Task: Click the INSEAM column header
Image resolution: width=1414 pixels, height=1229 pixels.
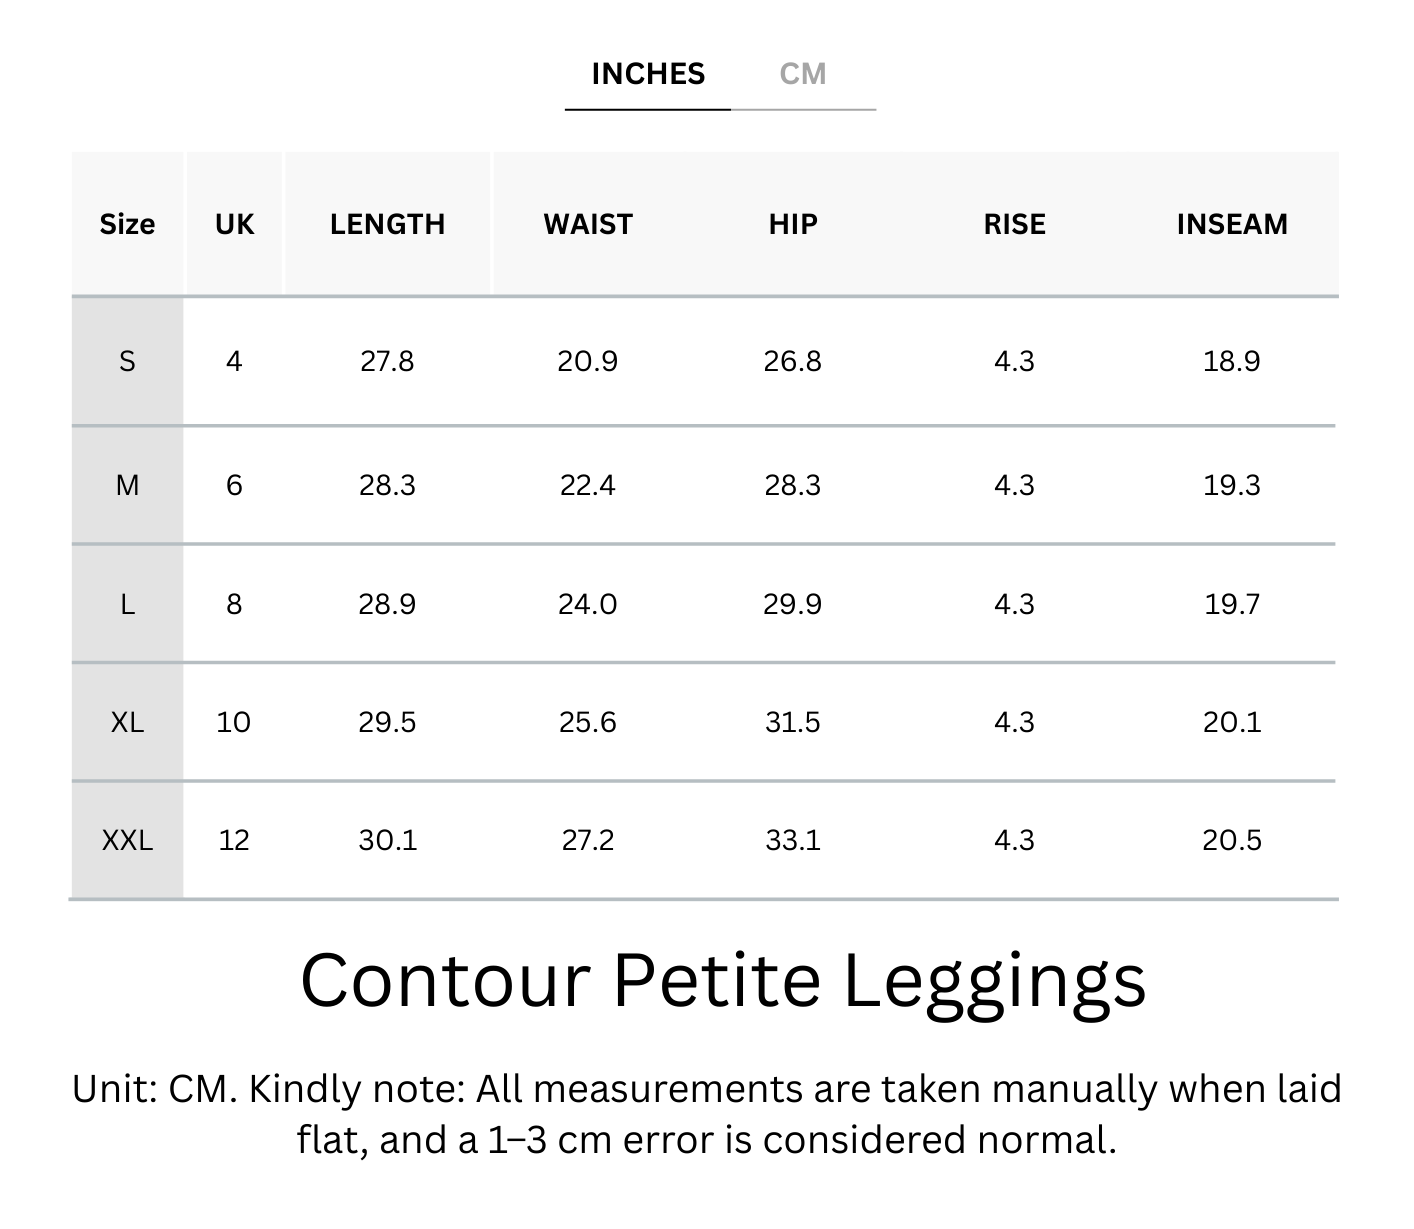Action: coord(1232,224)
